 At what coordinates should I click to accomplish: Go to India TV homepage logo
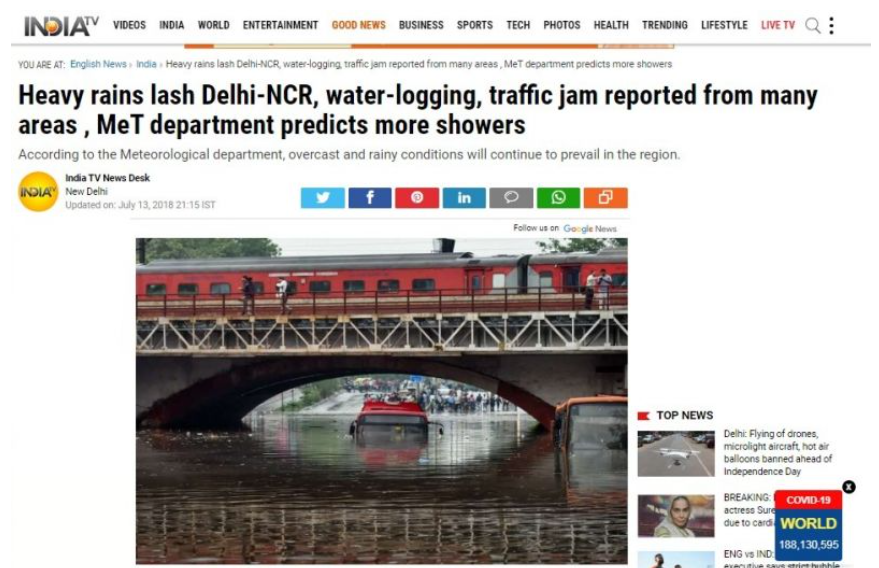coord(61,26)
